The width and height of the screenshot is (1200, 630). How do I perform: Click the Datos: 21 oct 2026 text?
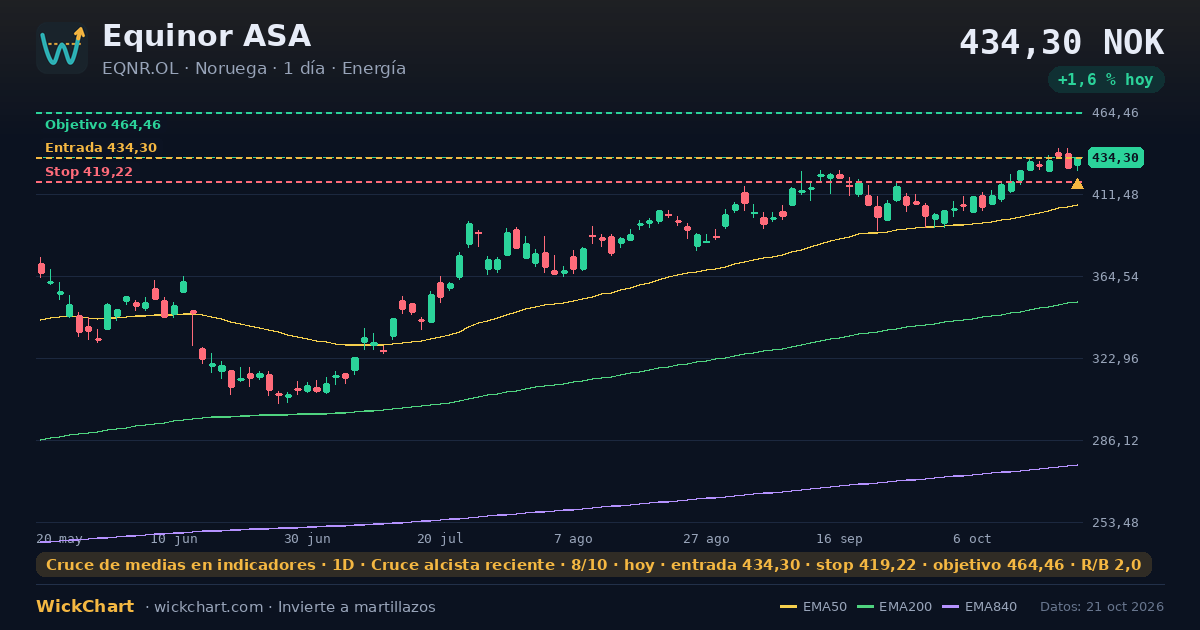[1102, 607]
